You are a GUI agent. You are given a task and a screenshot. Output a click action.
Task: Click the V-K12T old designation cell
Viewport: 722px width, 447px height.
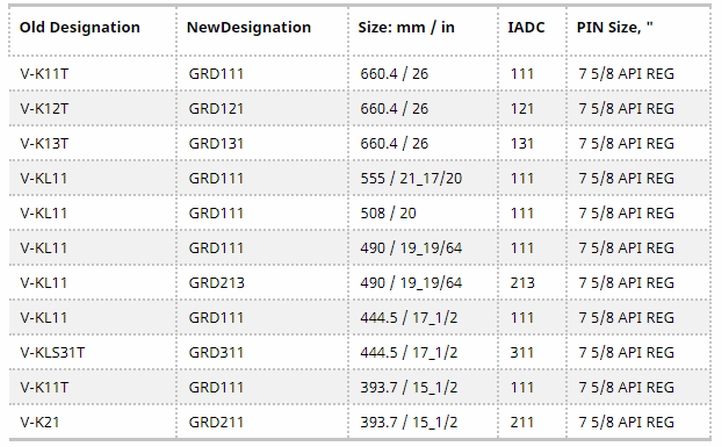pos(44,109)
